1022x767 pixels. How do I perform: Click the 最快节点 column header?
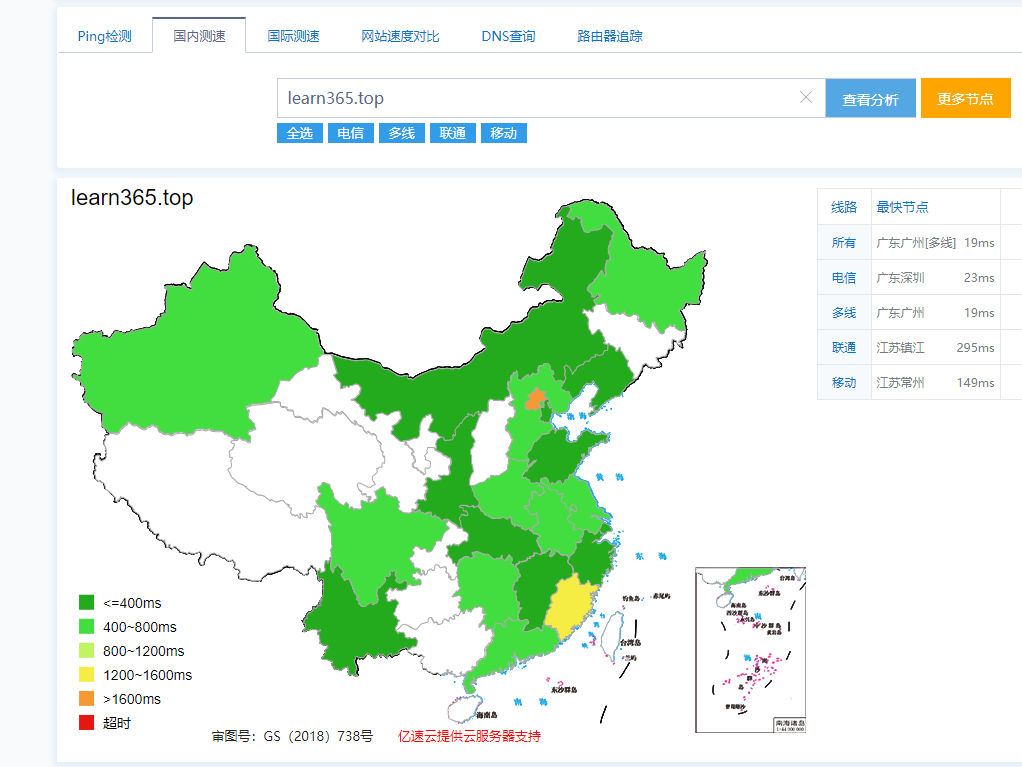(902, 207)
